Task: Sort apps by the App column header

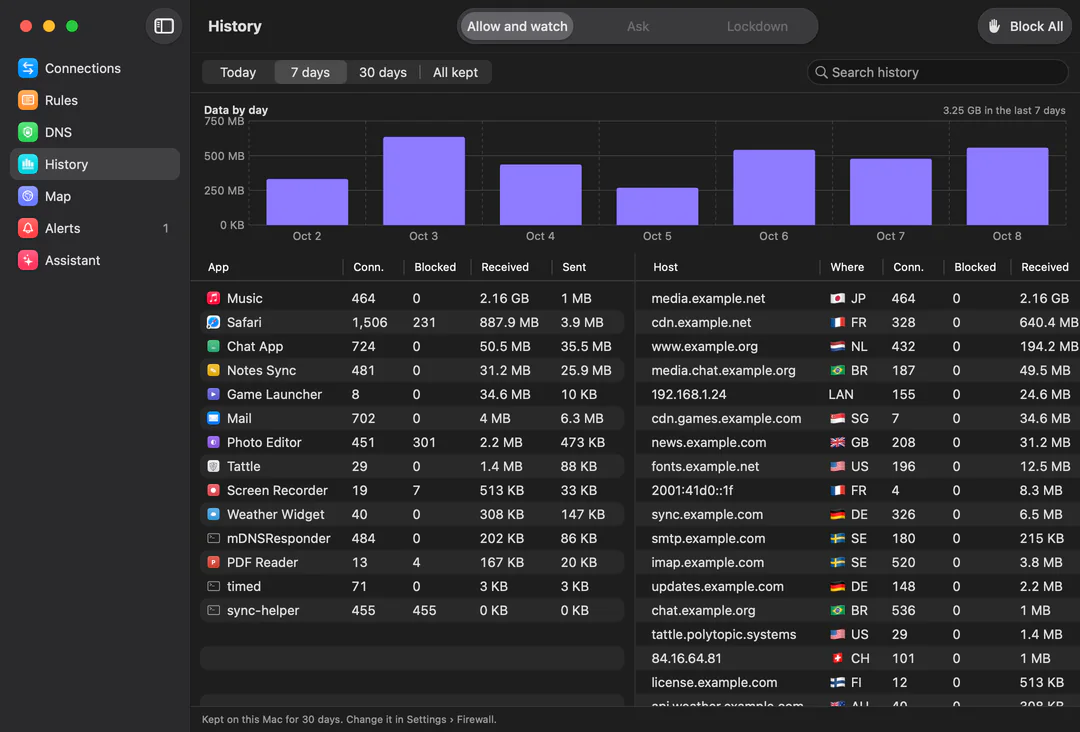Action: coord(218,267)
